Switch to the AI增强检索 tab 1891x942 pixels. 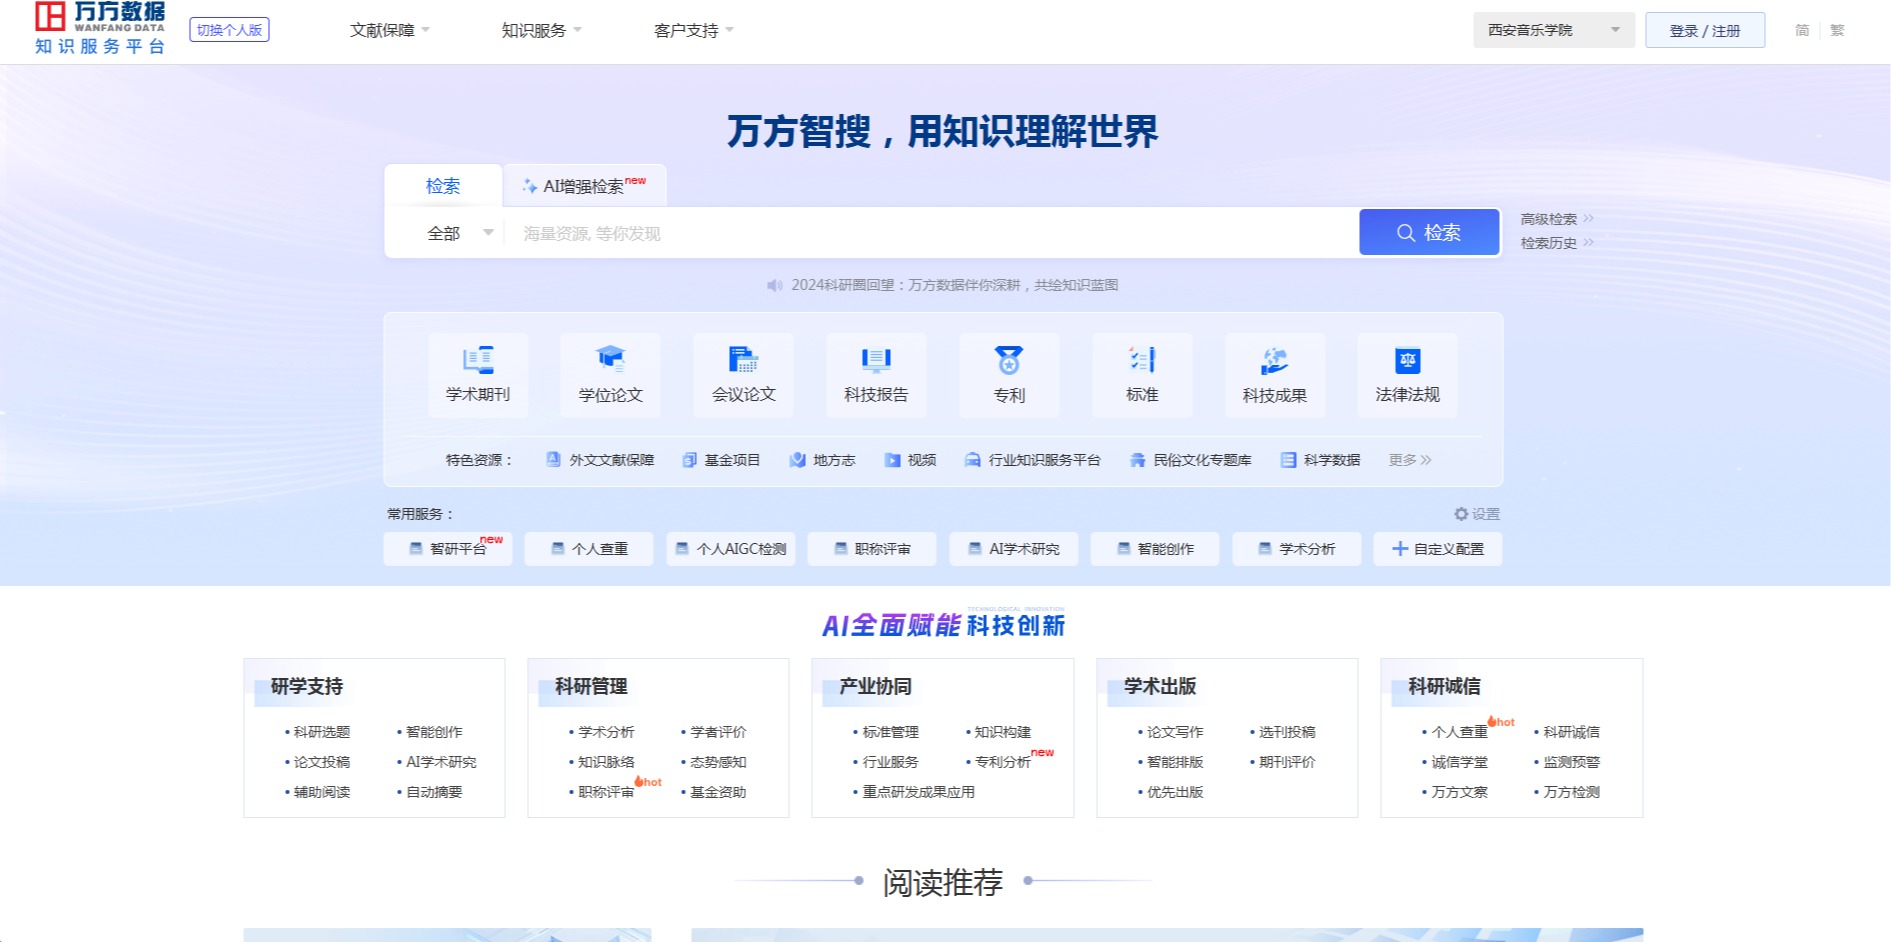(585, 186)
